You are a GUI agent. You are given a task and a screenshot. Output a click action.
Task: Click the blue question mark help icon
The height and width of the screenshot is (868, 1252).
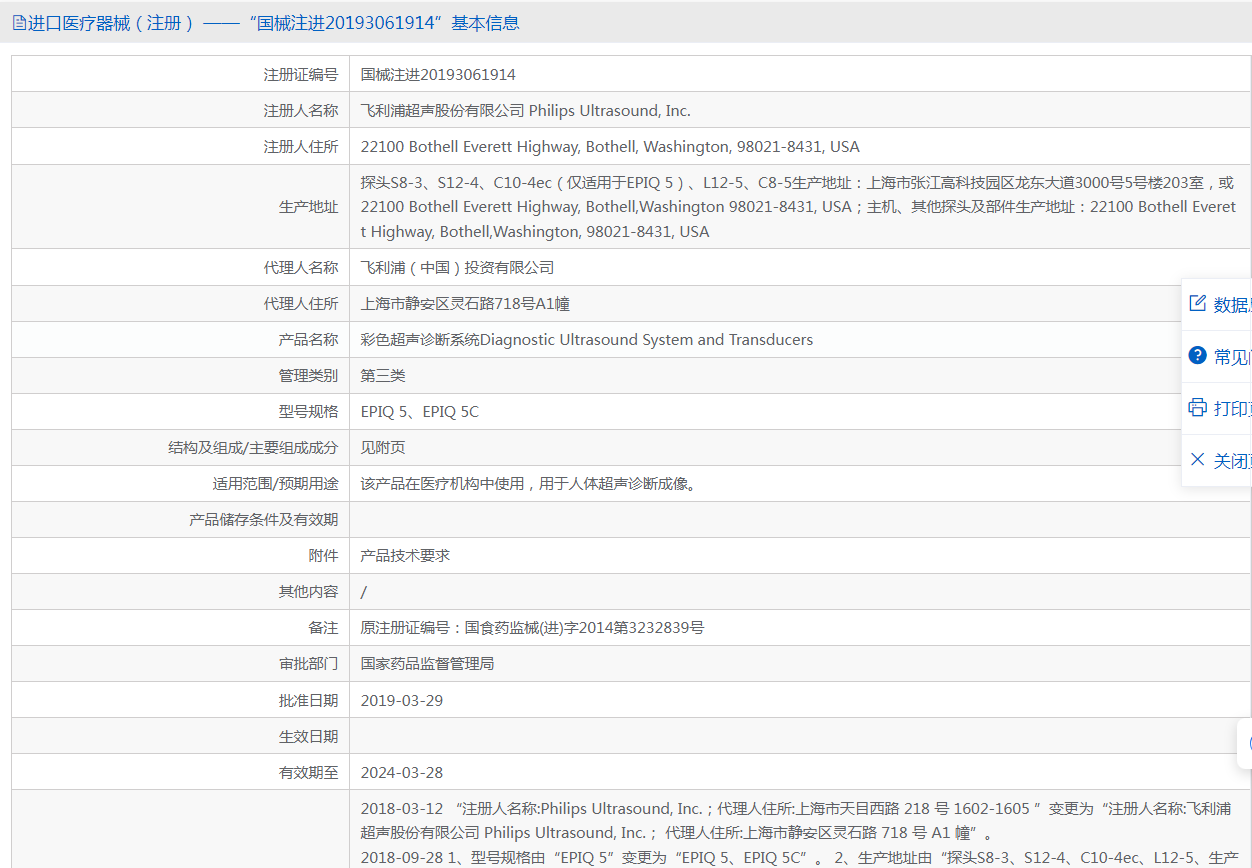[1197, 355]
